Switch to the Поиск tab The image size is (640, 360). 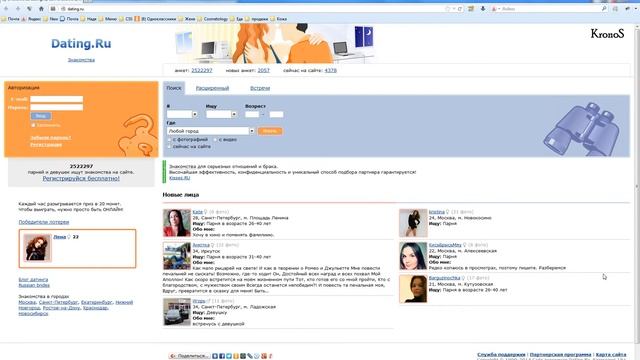(x=174, y=88)
